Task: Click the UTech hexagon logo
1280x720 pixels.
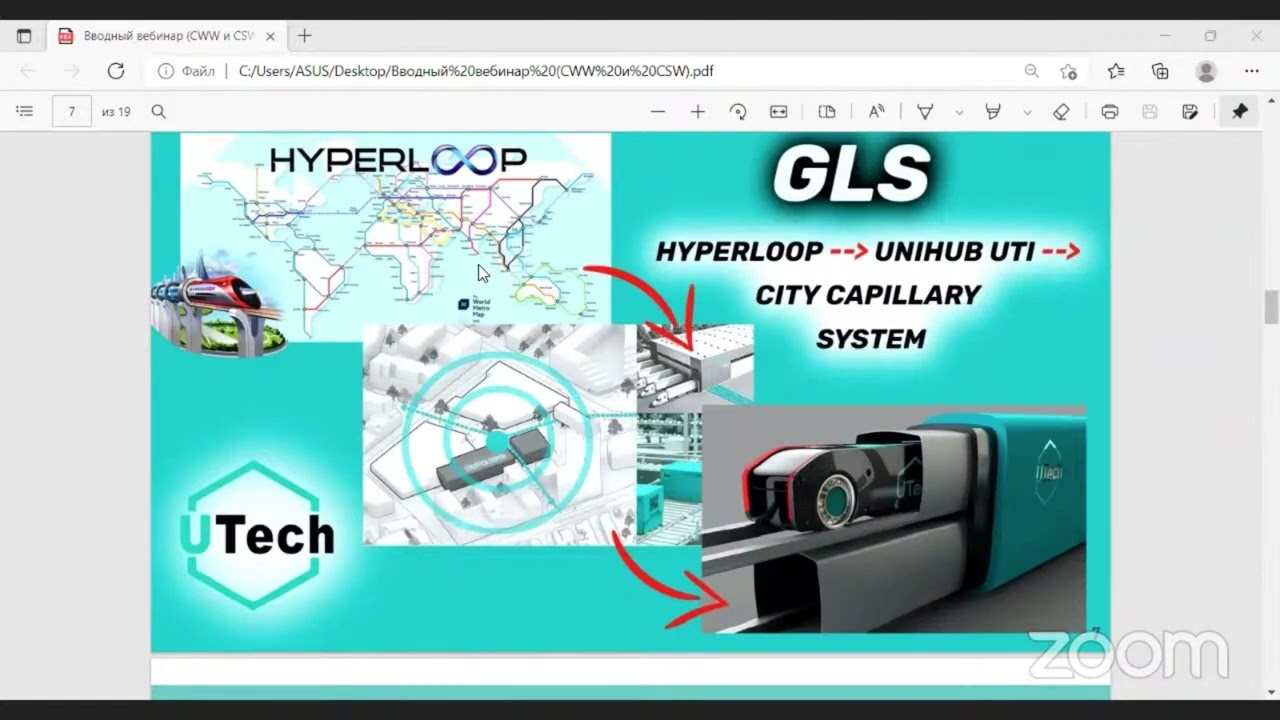Action: tap(257, 534)
